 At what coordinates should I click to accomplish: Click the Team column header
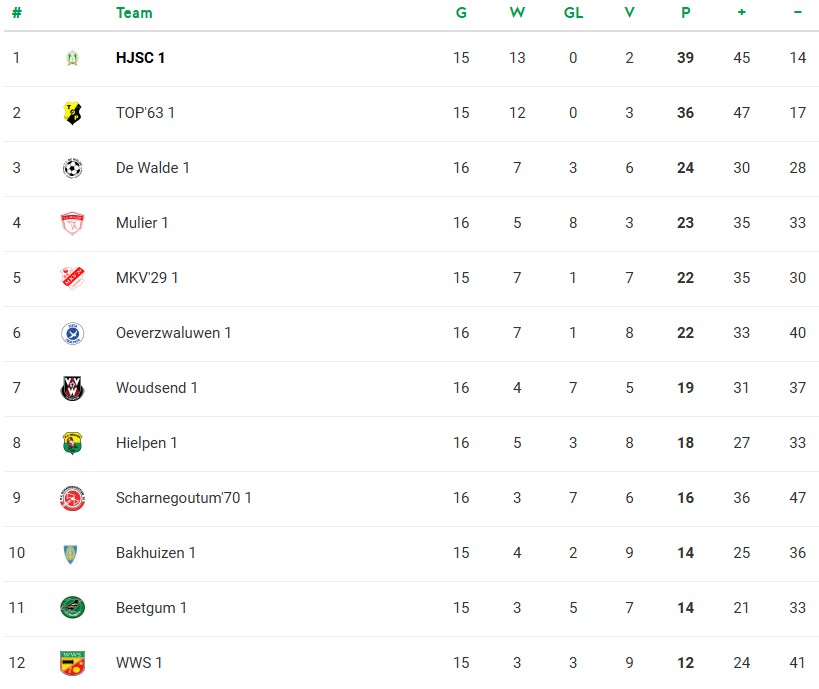[134, 13]
